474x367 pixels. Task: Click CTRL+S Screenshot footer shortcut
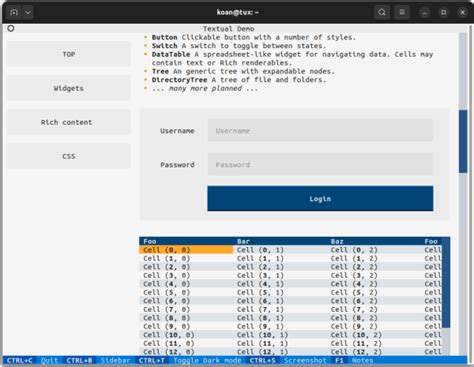(x=288, y=360)
